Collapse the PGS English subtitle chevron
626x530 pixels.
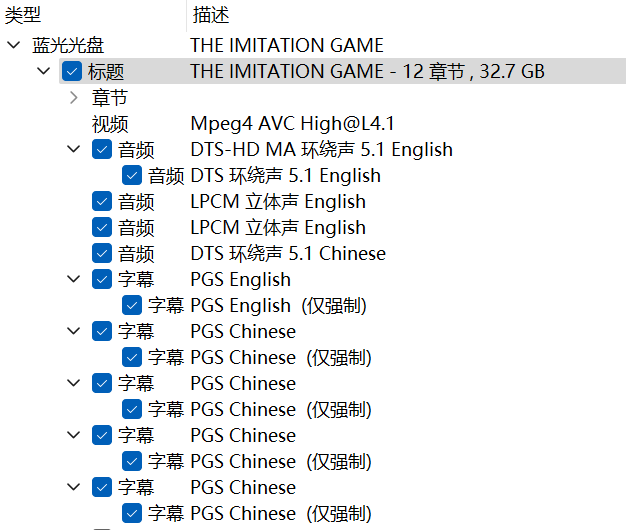pyautogui.click(x=73, y=279)
